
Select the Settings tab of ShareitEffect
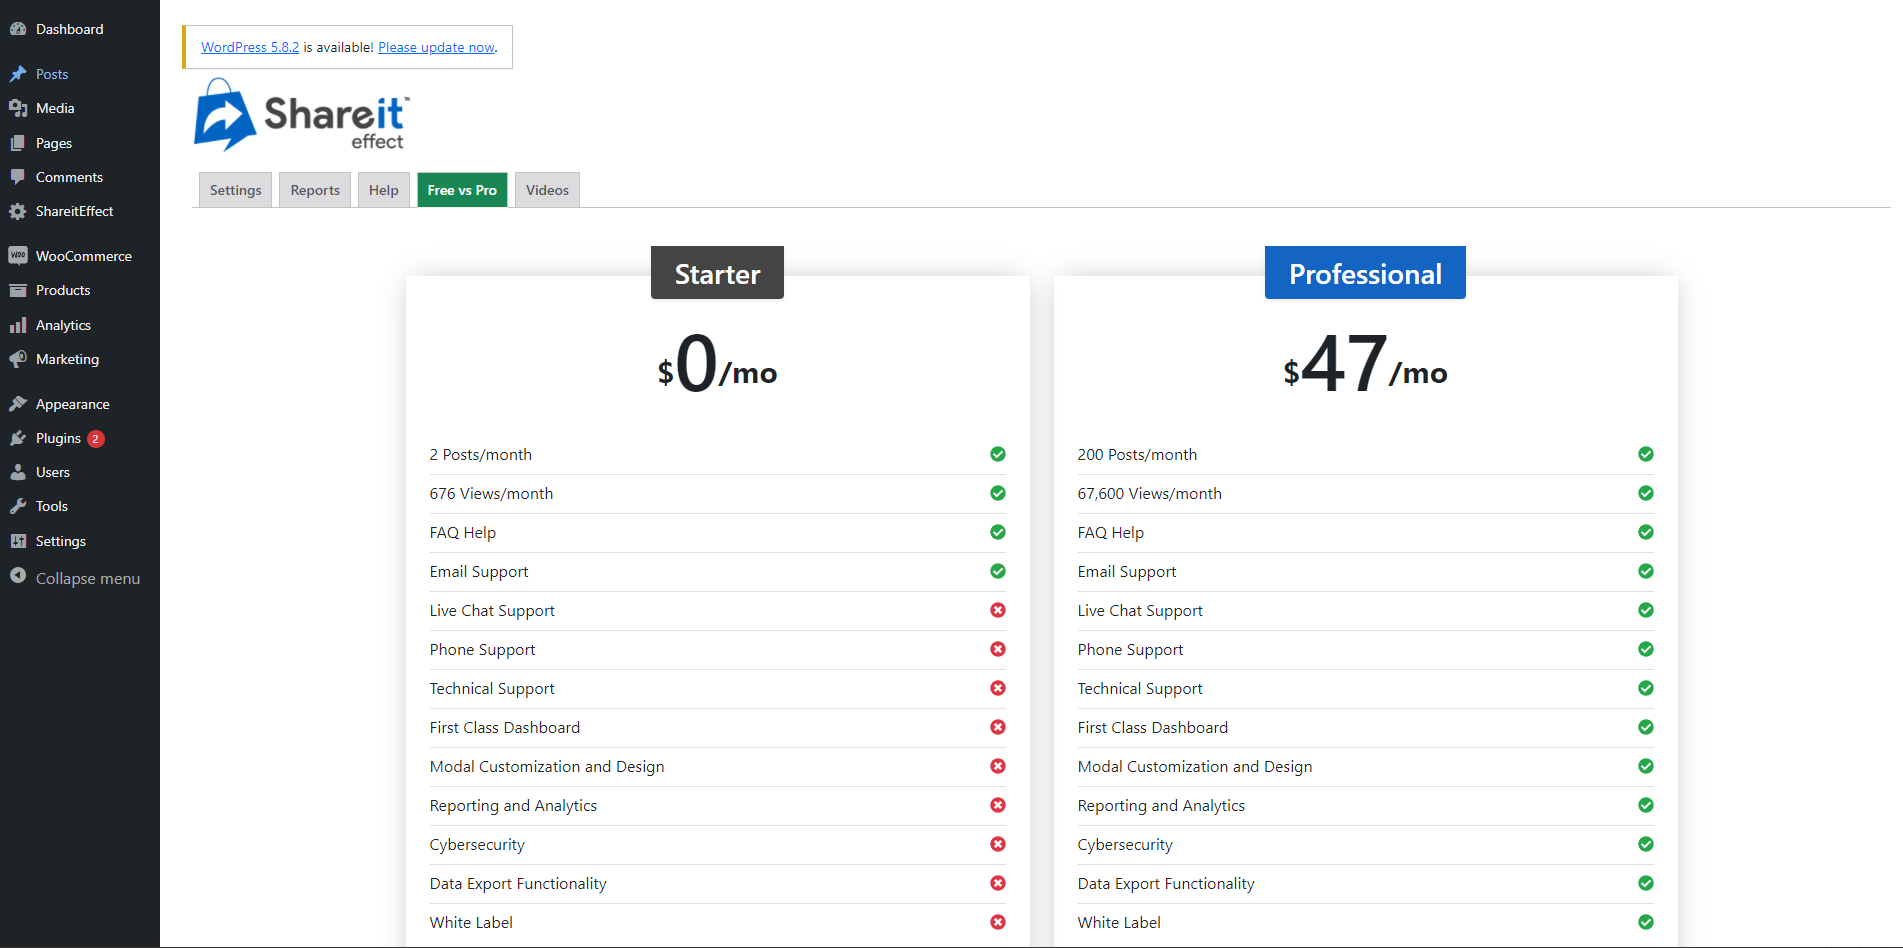(x=236, y=190)
